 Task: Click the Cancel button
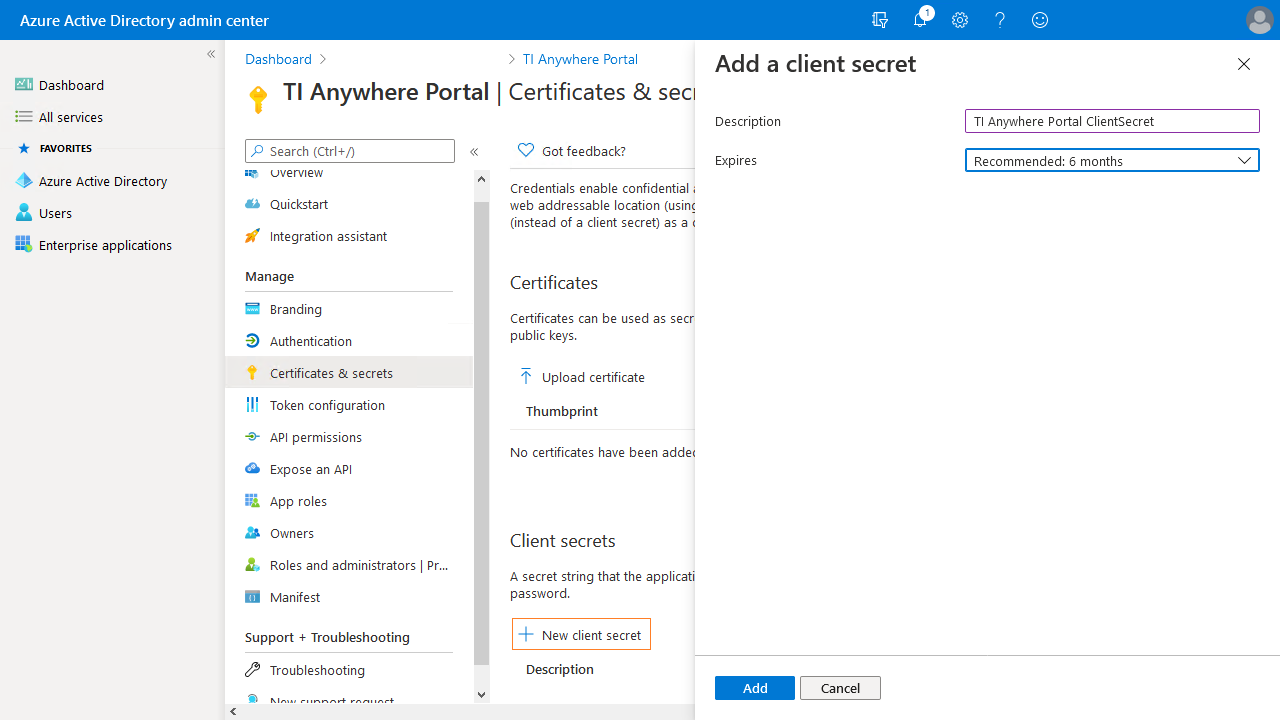(x=840, y=688)
